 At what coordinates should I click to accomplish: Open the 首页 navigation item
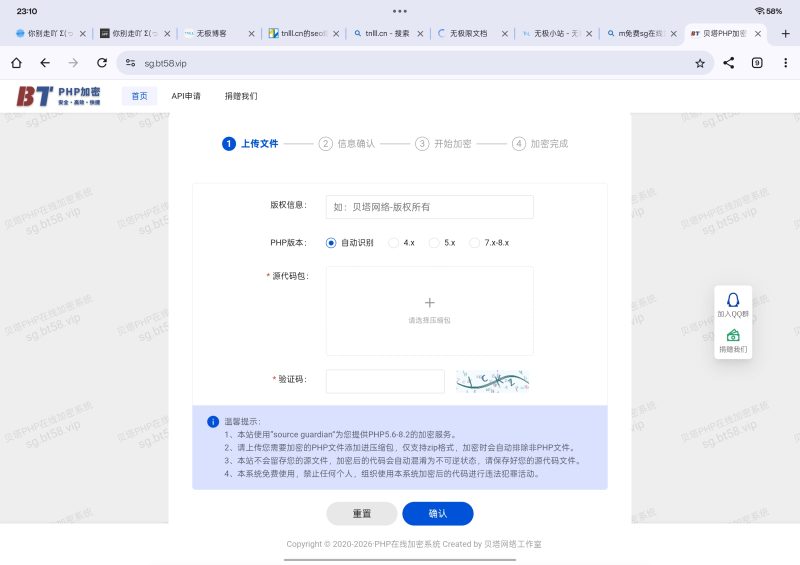139,96
